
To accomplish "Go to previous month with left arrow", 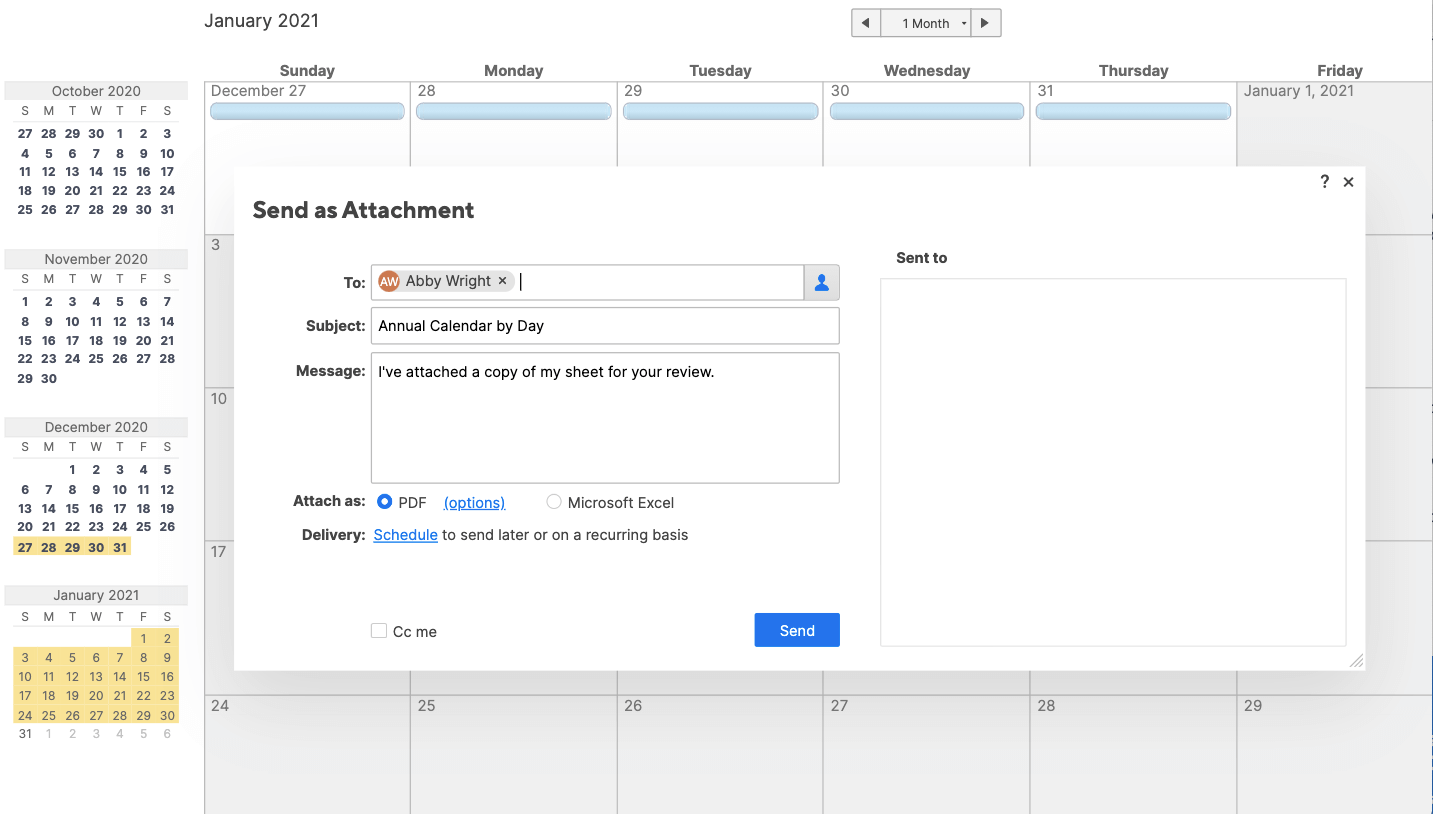I will coord(866,23).
